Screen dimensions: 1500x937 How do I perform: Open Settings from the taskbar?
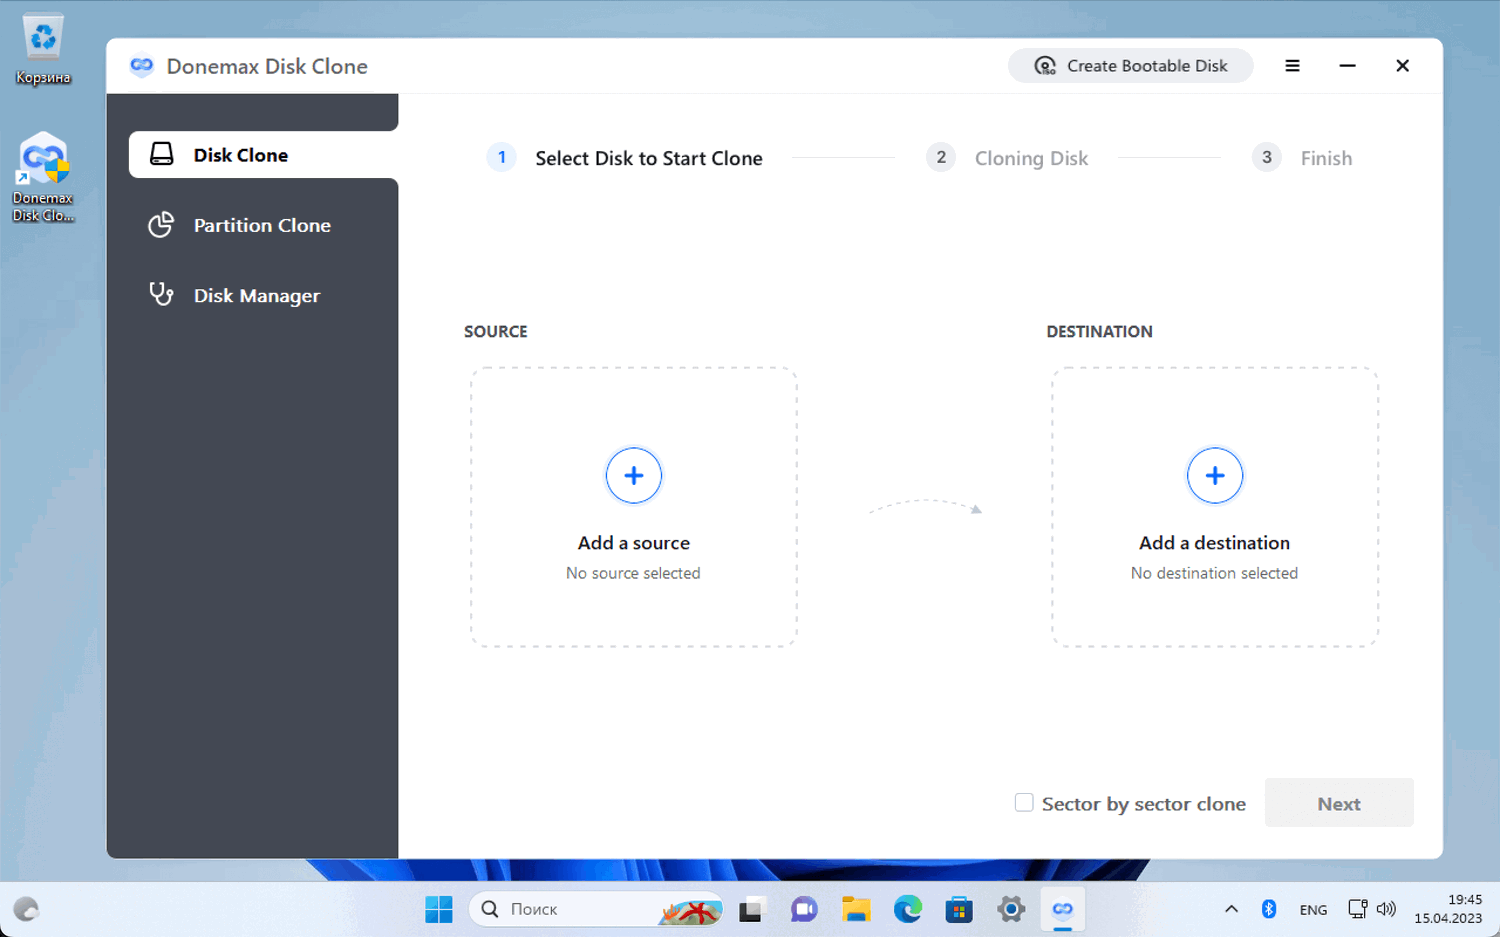1011,909
